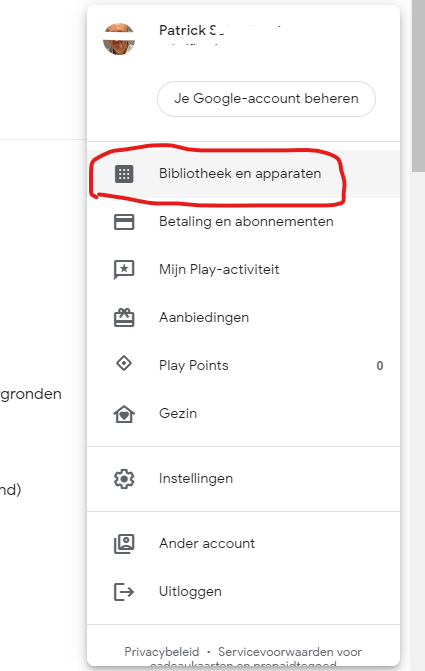Click the profile photo avatar
425x671 pixels.
point(119,39)
